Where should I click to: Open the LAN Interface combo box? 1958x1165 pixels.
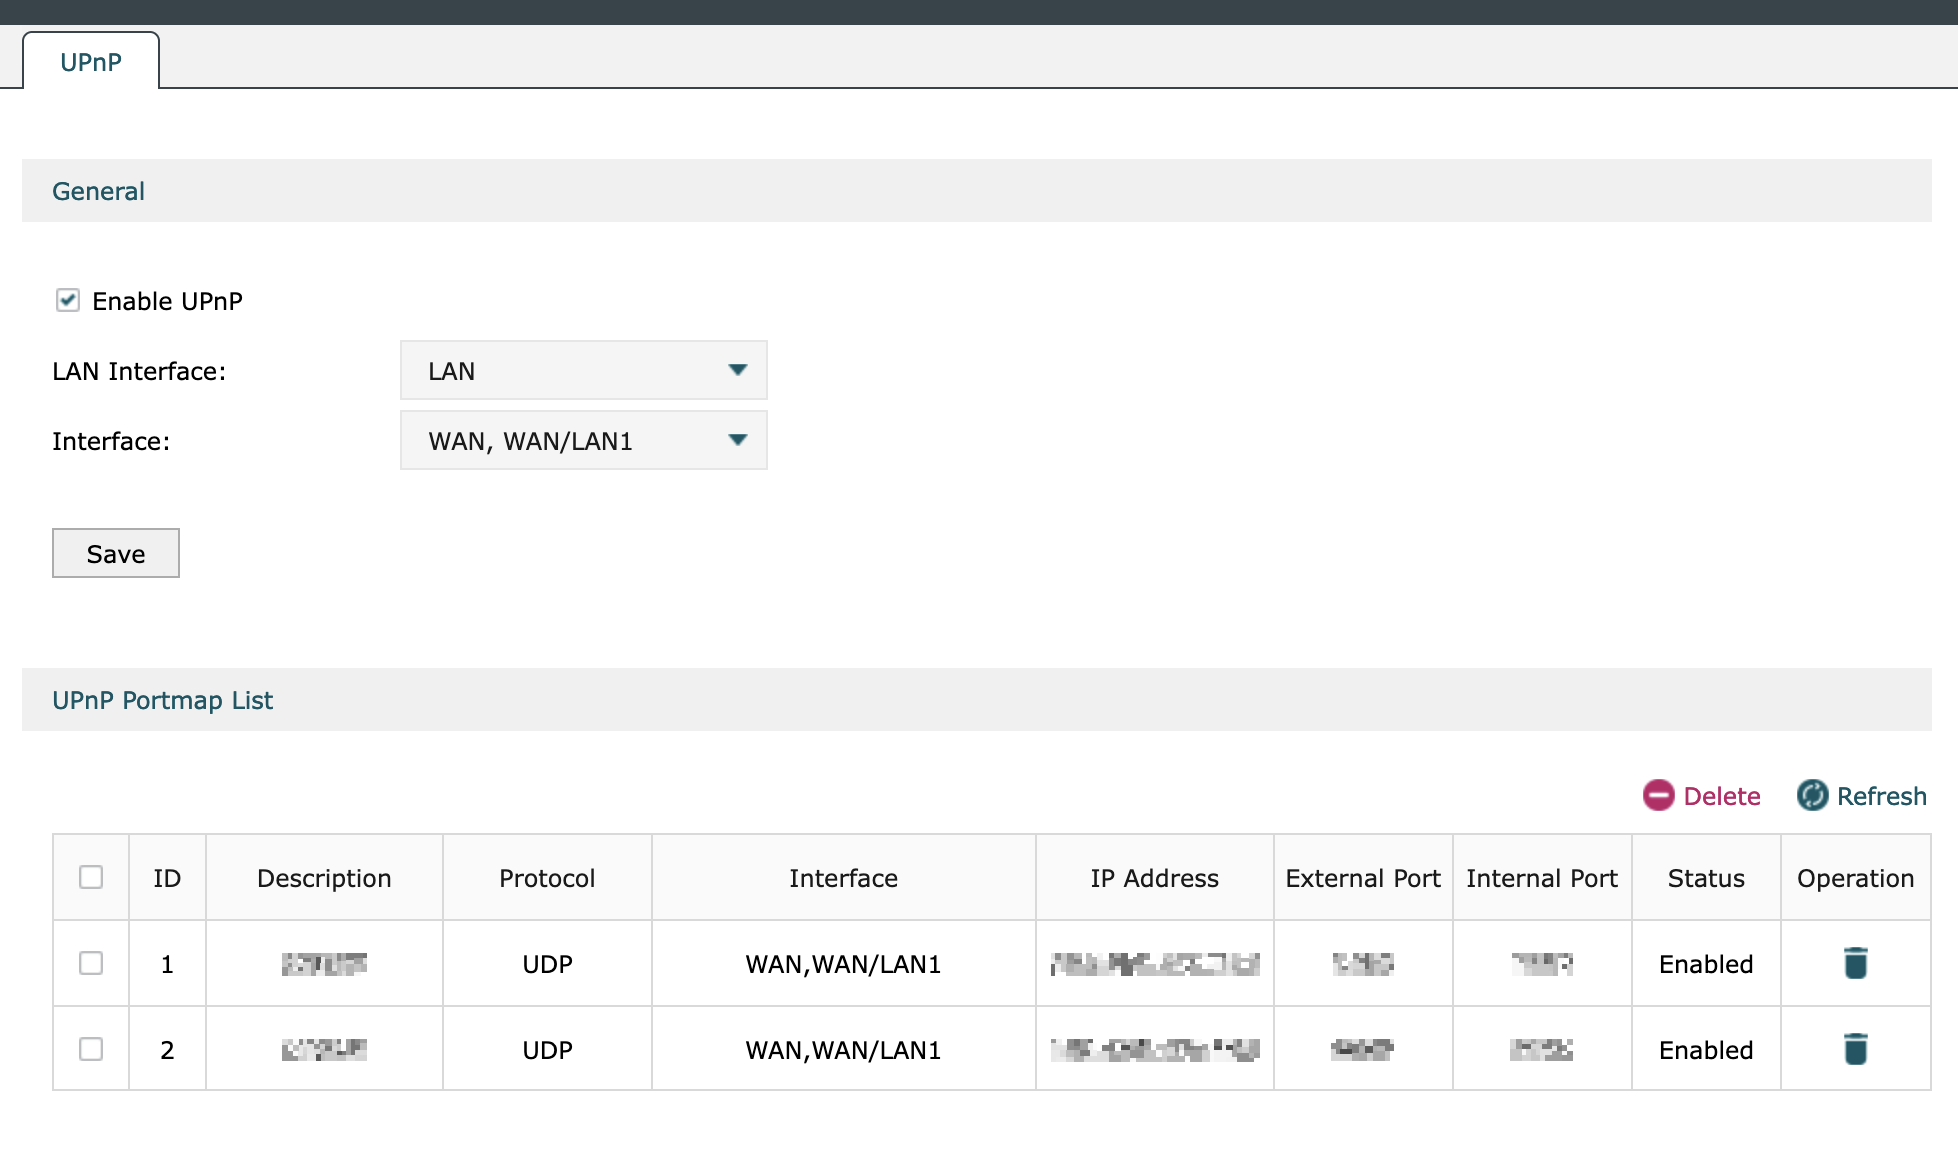[583, 370]
